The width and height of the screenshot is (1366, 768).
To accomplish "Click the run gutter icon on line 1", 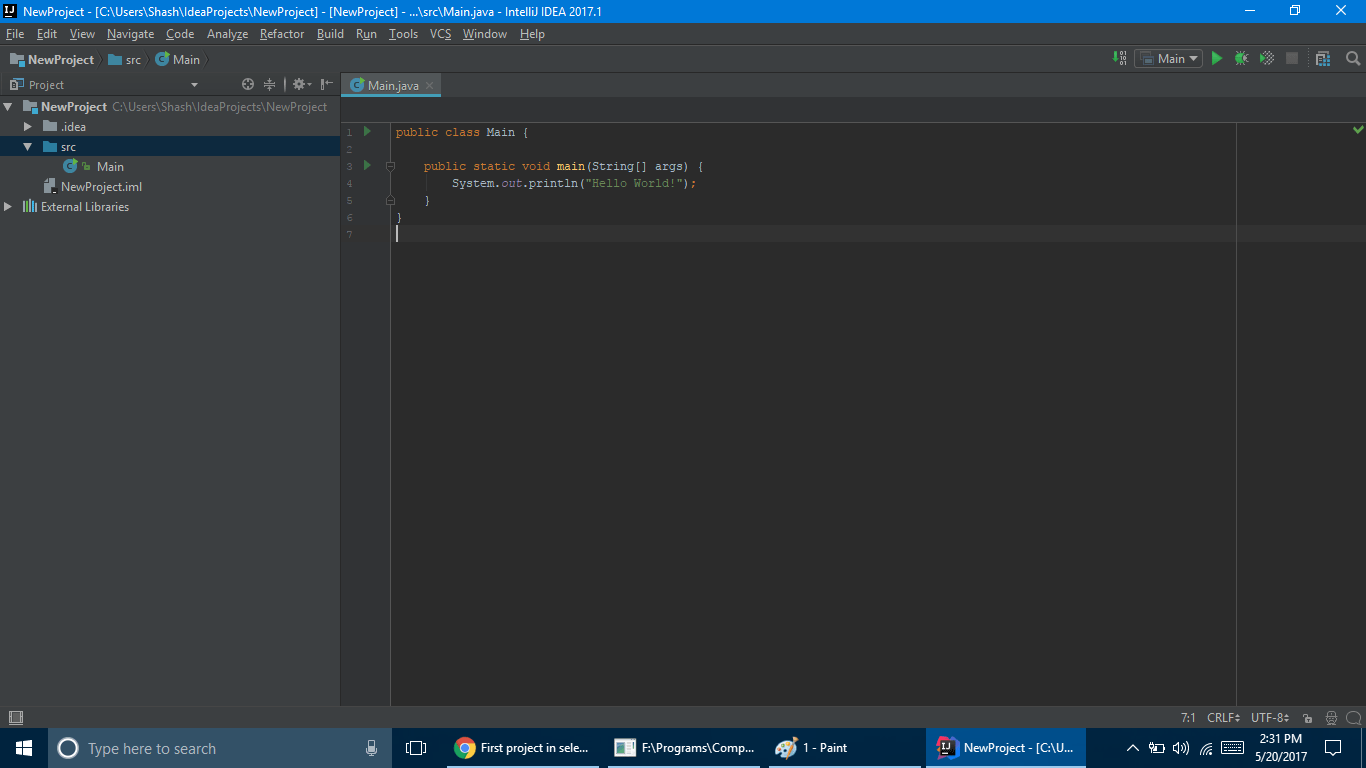I will 366,131.
